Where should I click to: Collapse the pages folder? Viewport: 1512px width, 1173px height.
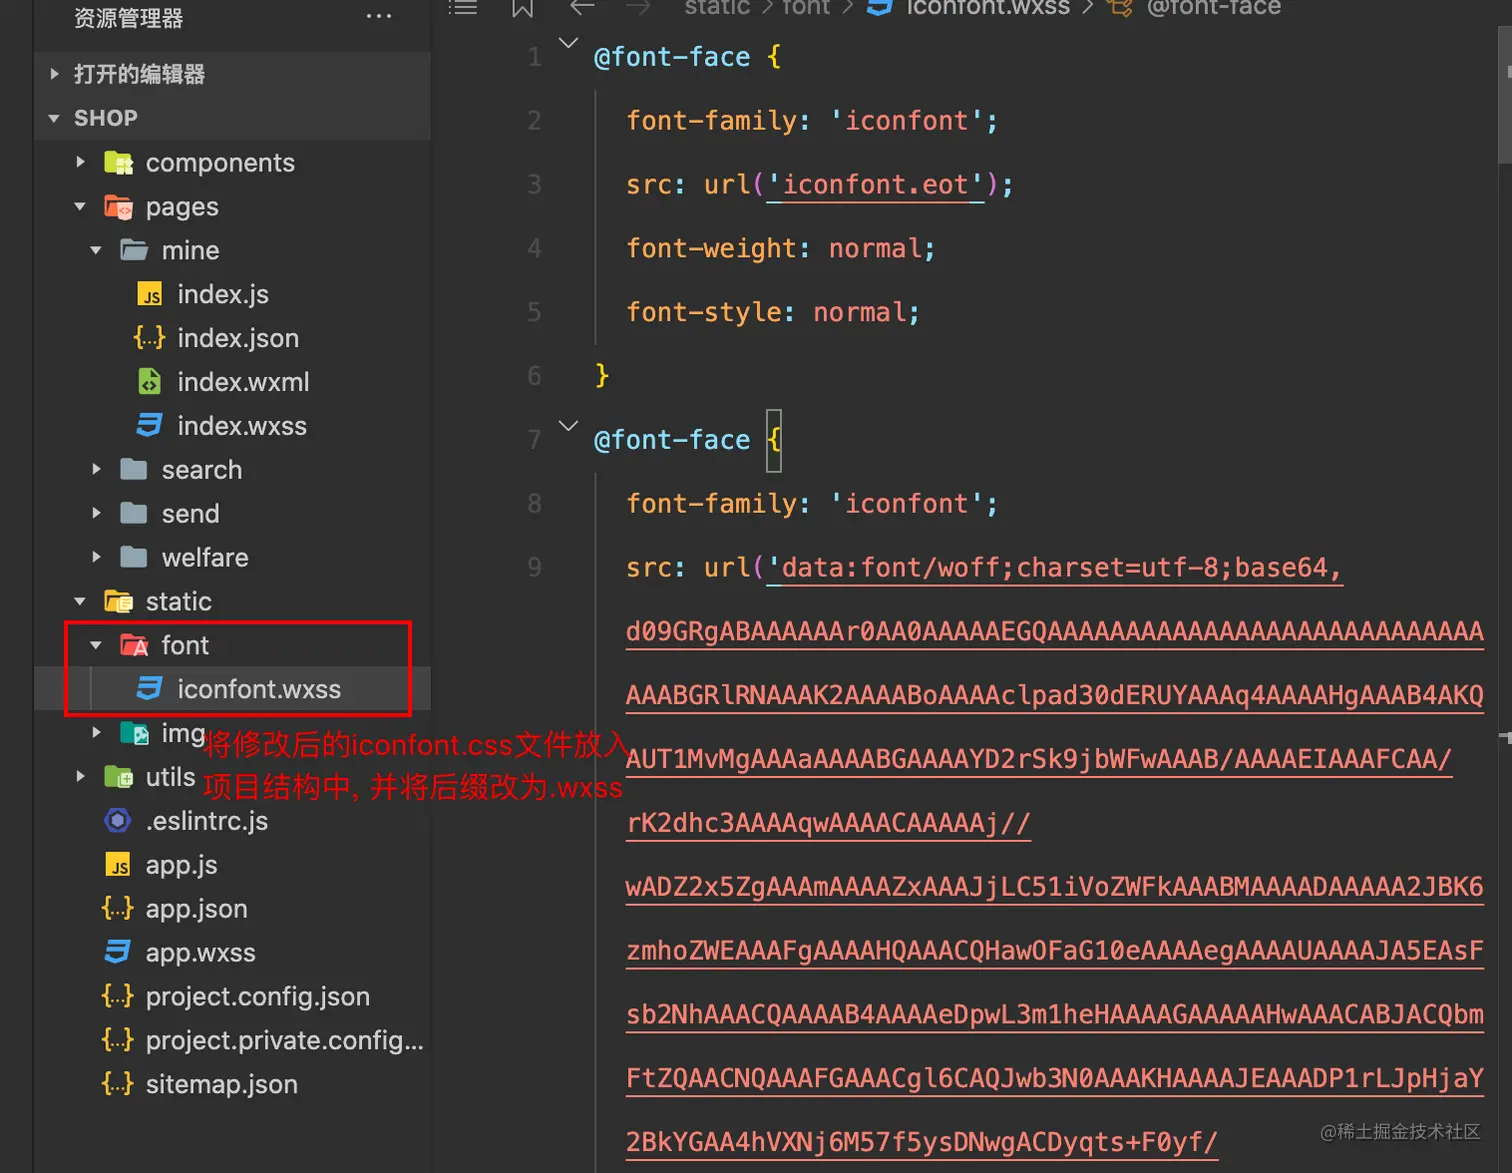(80, 207)
